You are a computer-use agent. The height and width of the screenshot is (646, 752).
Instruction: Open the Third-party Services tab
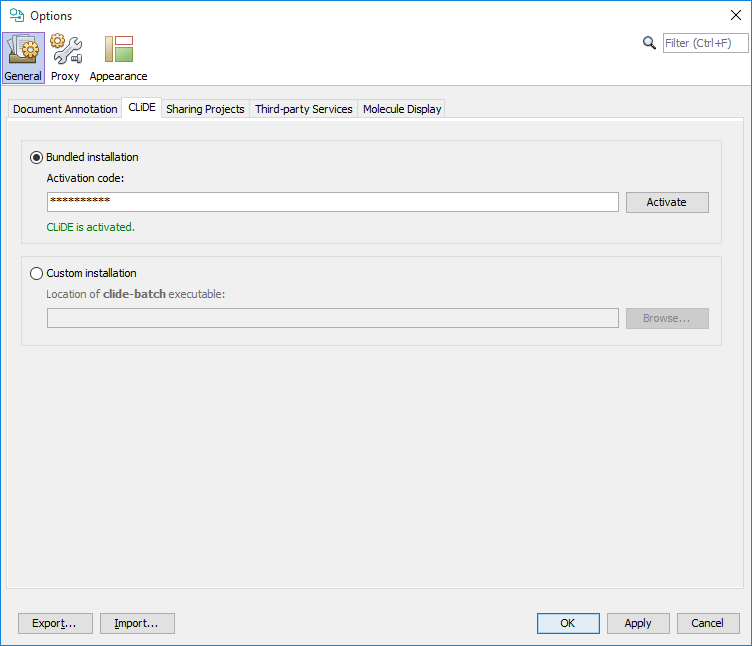[x=303, y=109]
